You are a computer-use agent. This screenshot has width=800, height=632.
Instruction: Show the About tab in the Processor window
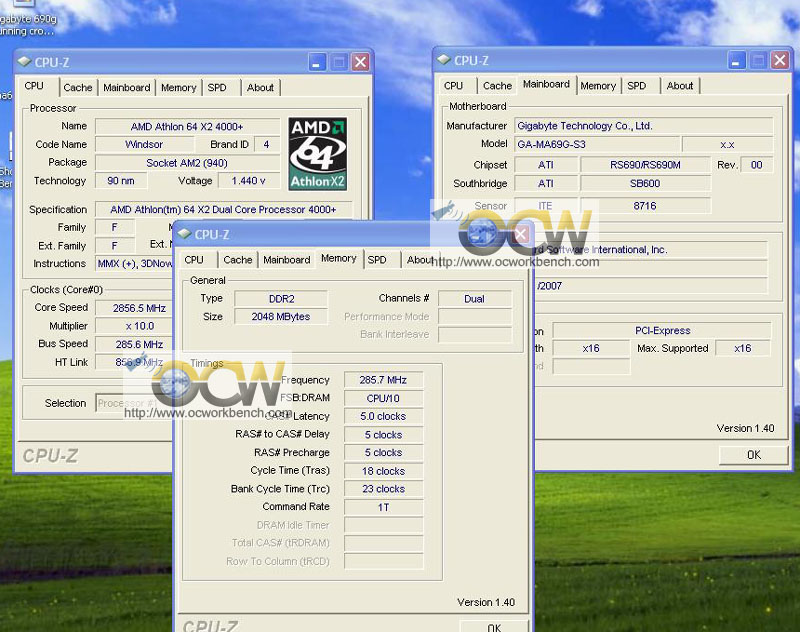tap(260, 87)
